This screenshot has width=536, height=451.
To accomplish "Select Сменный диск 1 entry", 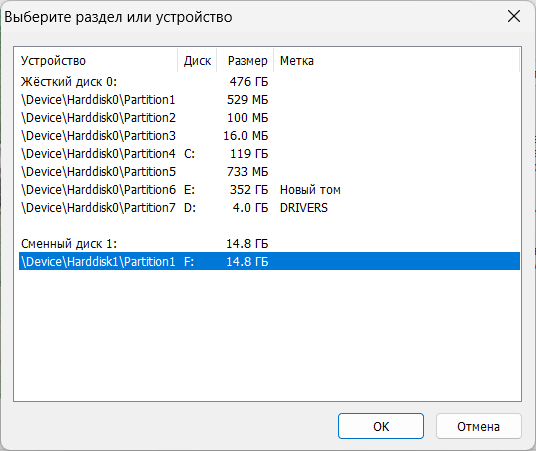I will 269,244.
